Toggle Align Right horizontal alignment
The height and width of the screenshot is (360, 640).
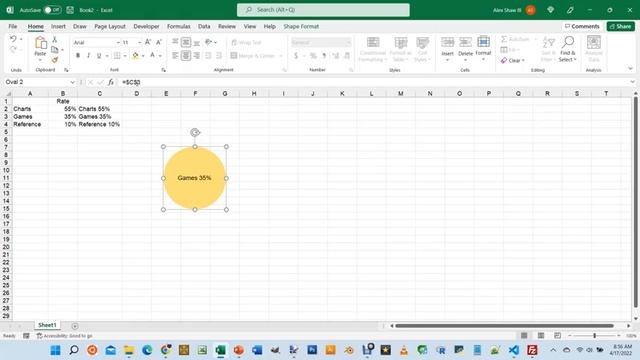click(x=197, y=56)
